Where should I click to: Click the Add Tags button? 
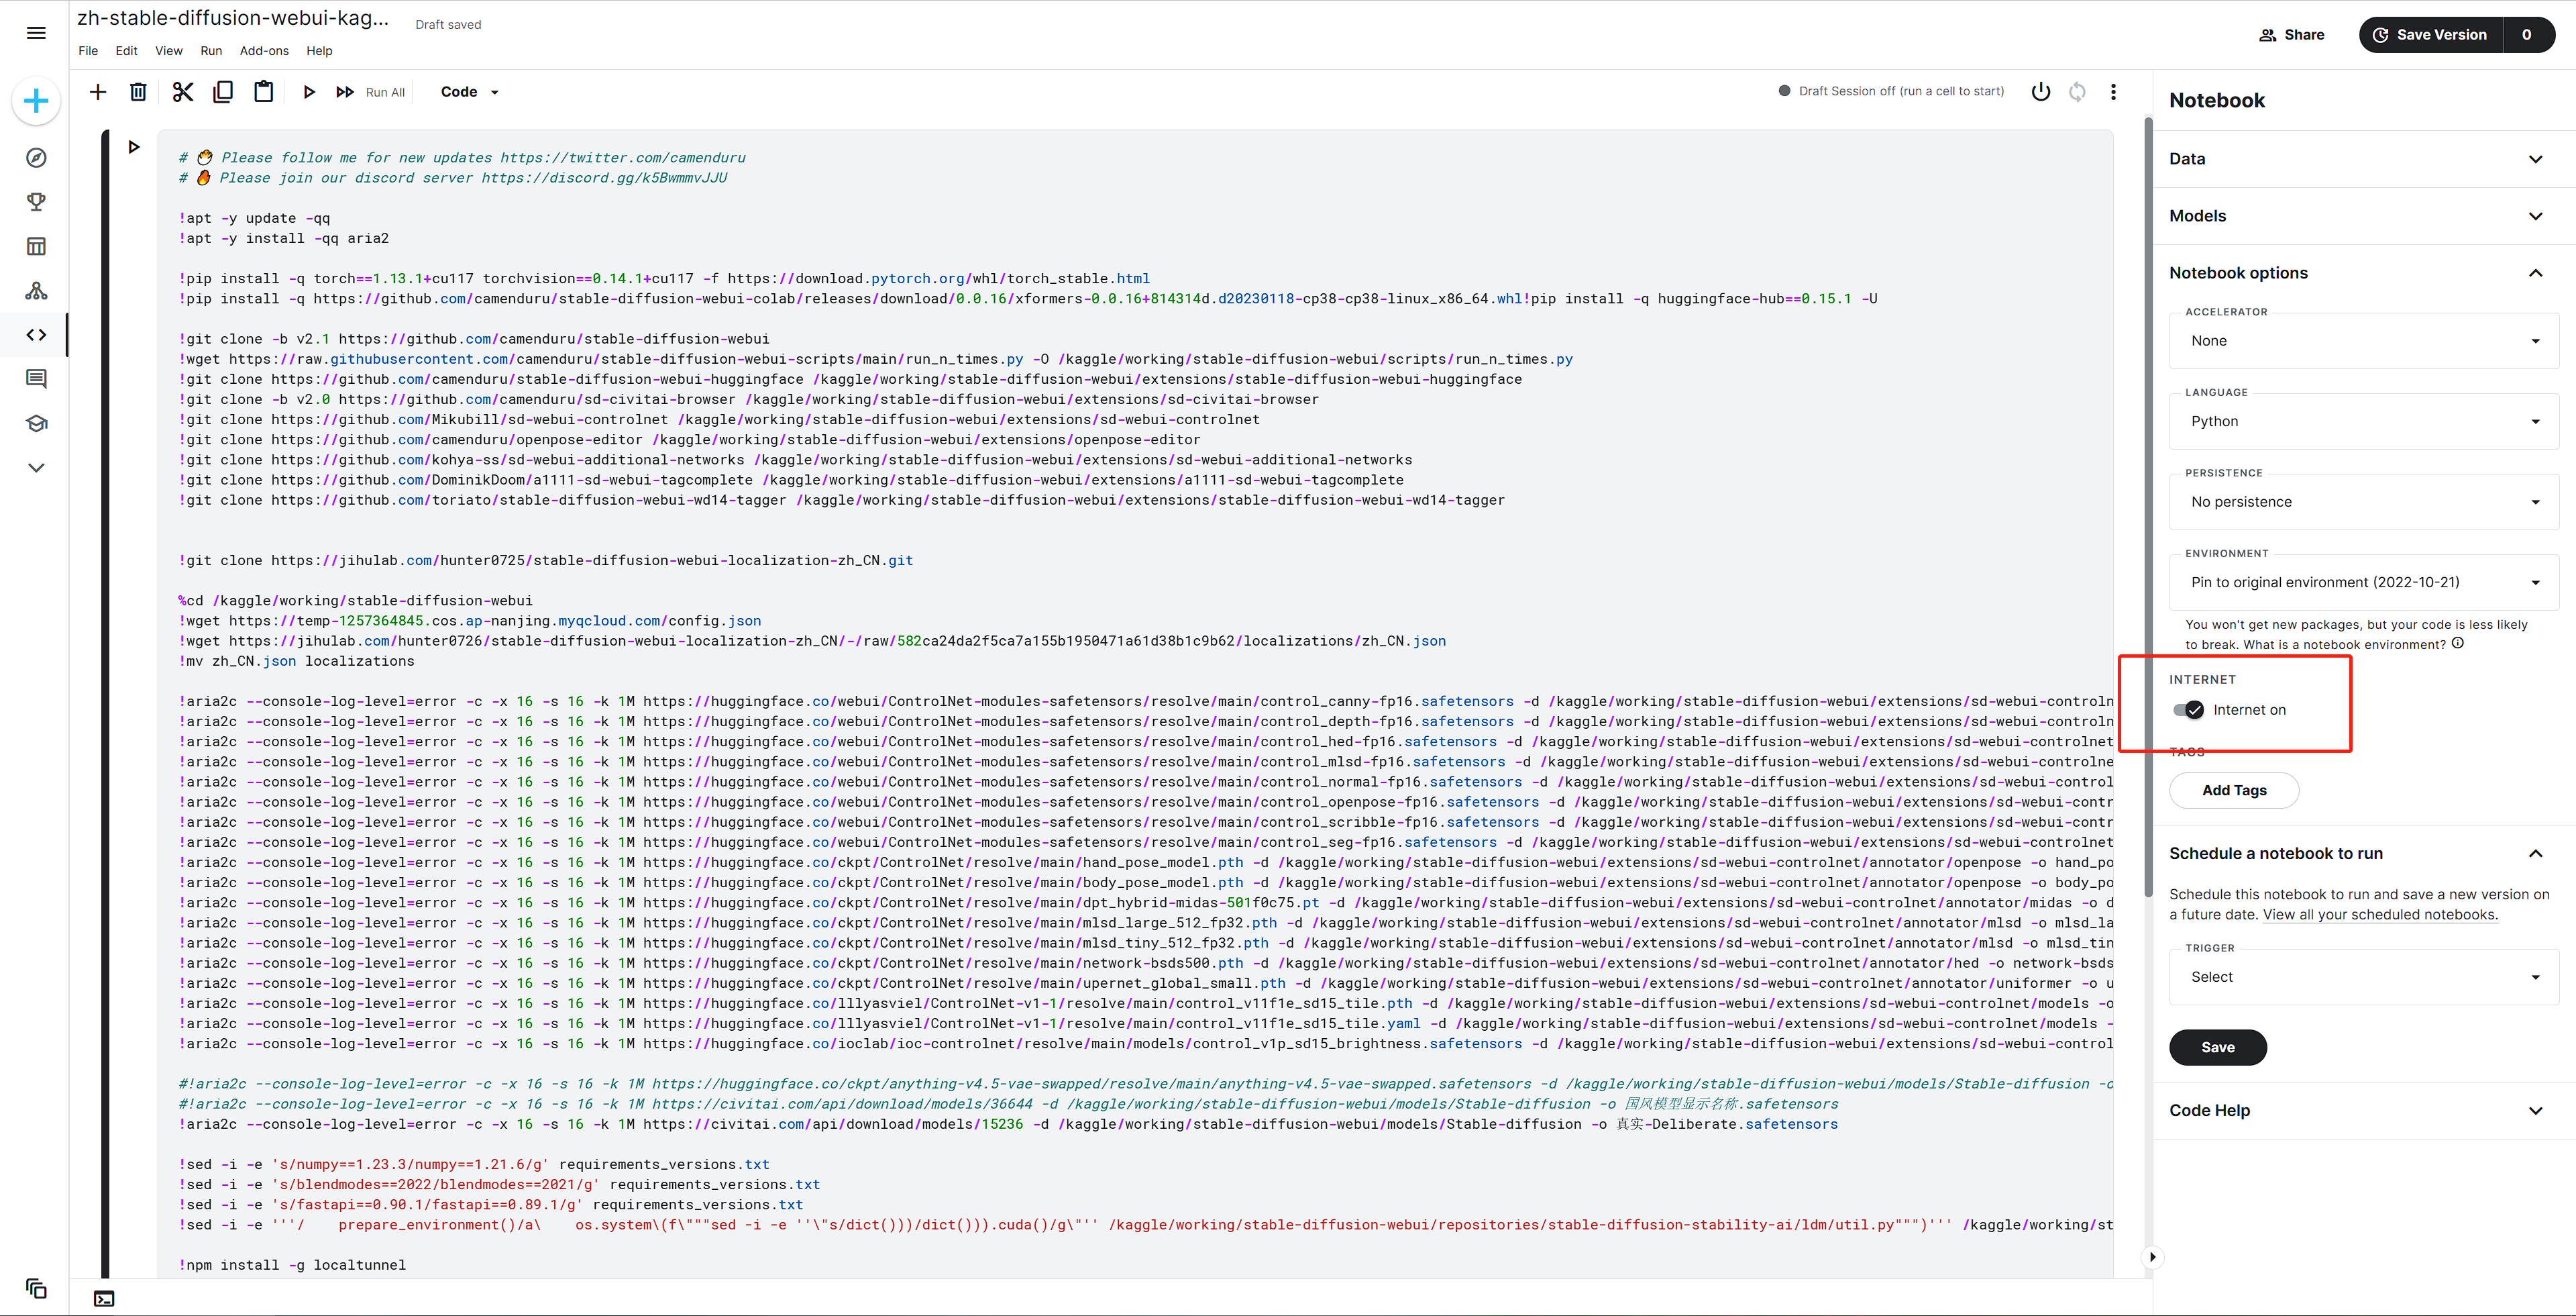(2234, 790)
